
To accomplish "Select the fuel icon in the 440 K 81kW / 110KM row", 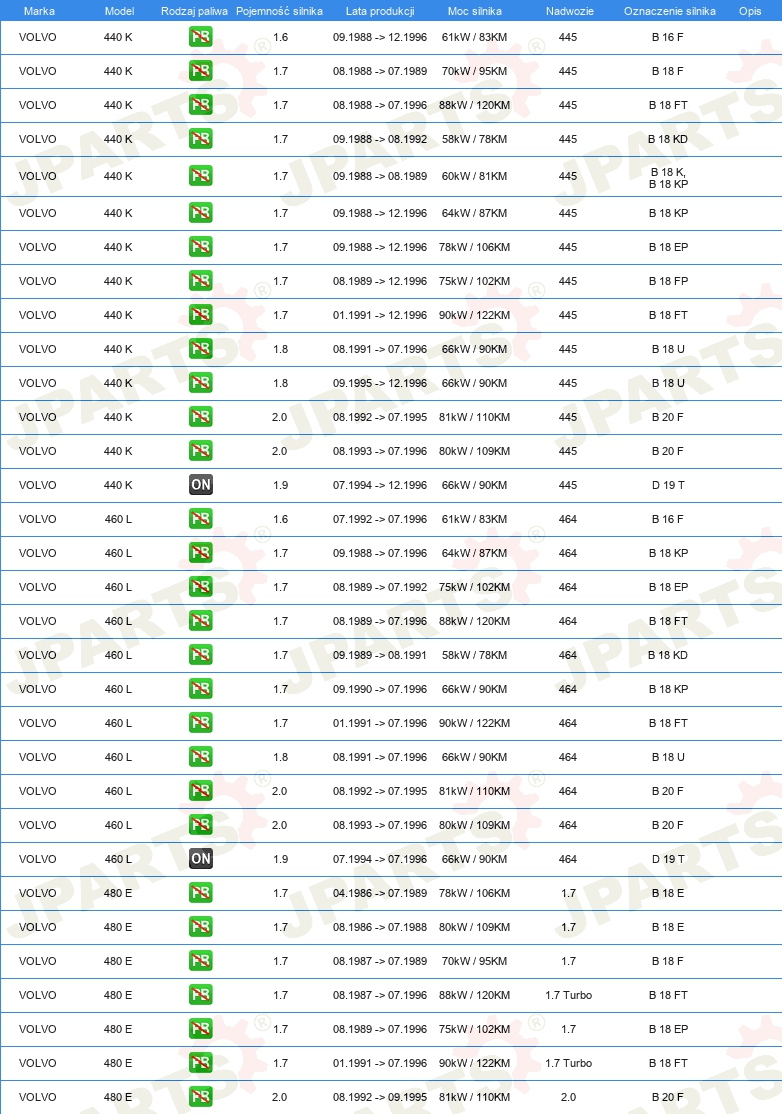I will tap(201, 417).
